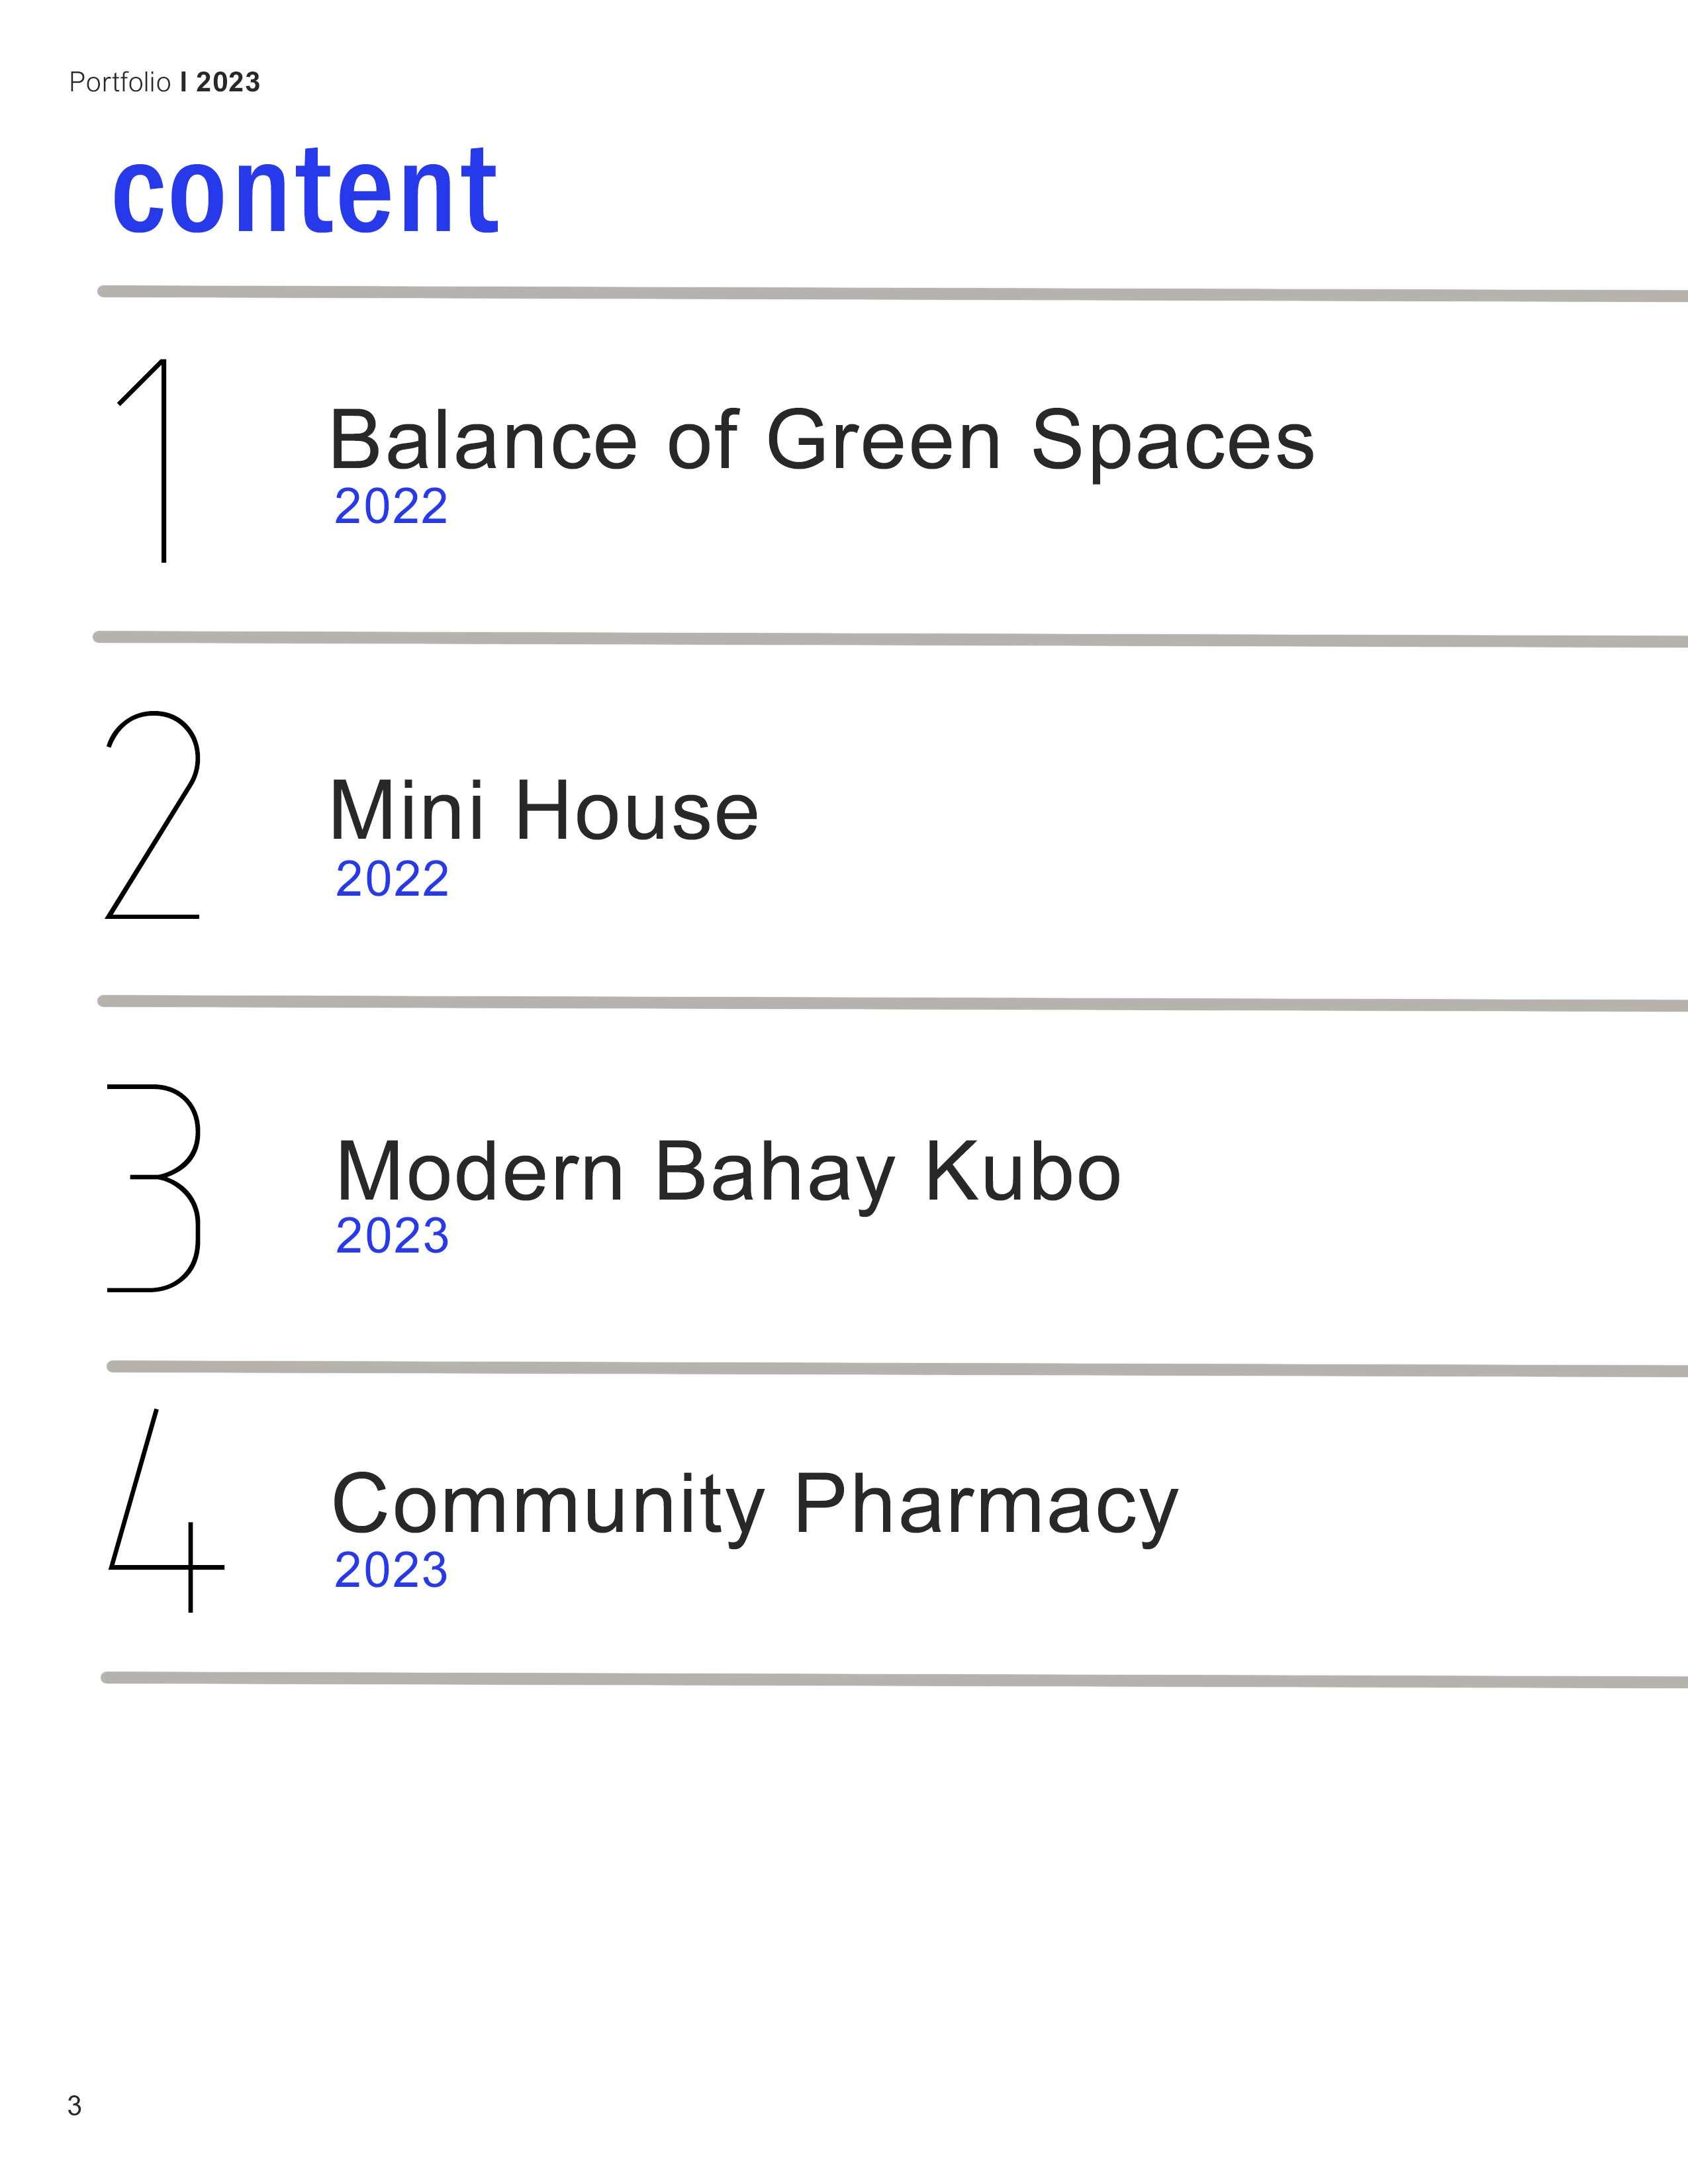Click page number 3 in footer

pyautogui.click(x=74, y=2105)
